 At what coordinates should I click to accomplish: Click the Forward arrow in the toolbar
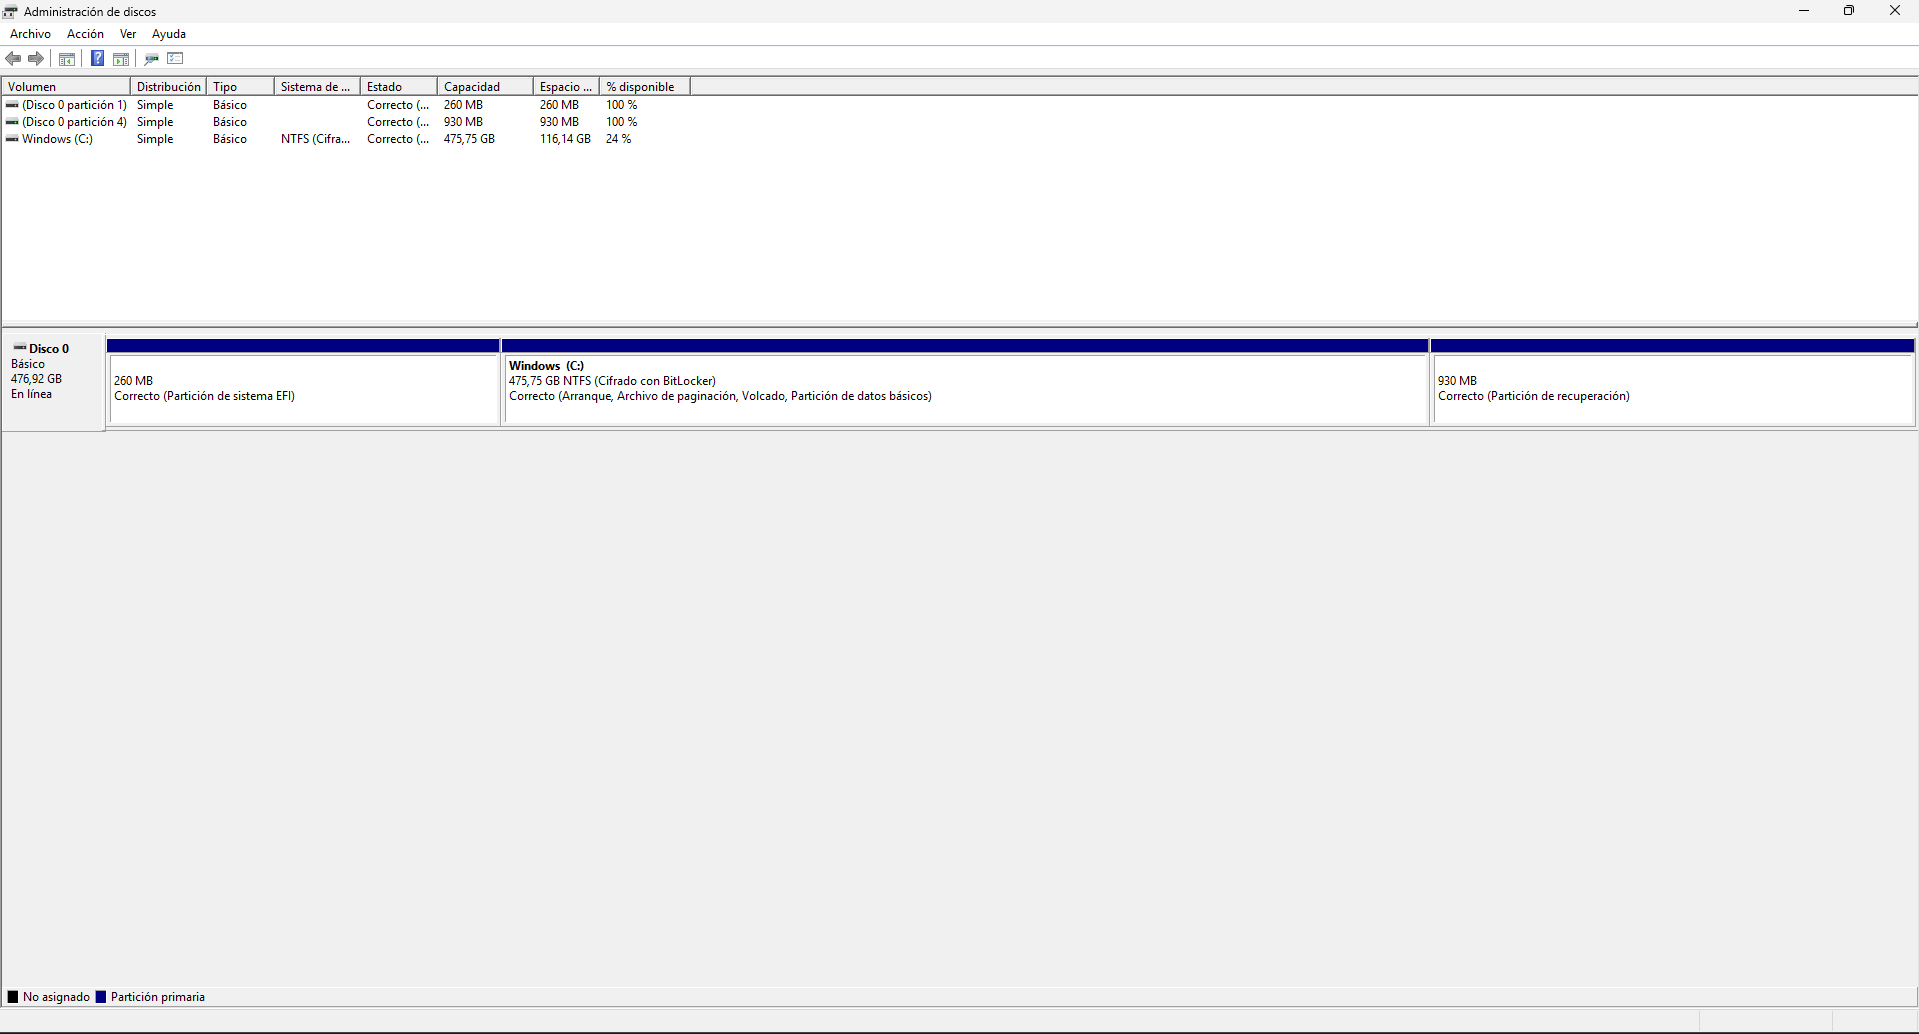[36, 58]
